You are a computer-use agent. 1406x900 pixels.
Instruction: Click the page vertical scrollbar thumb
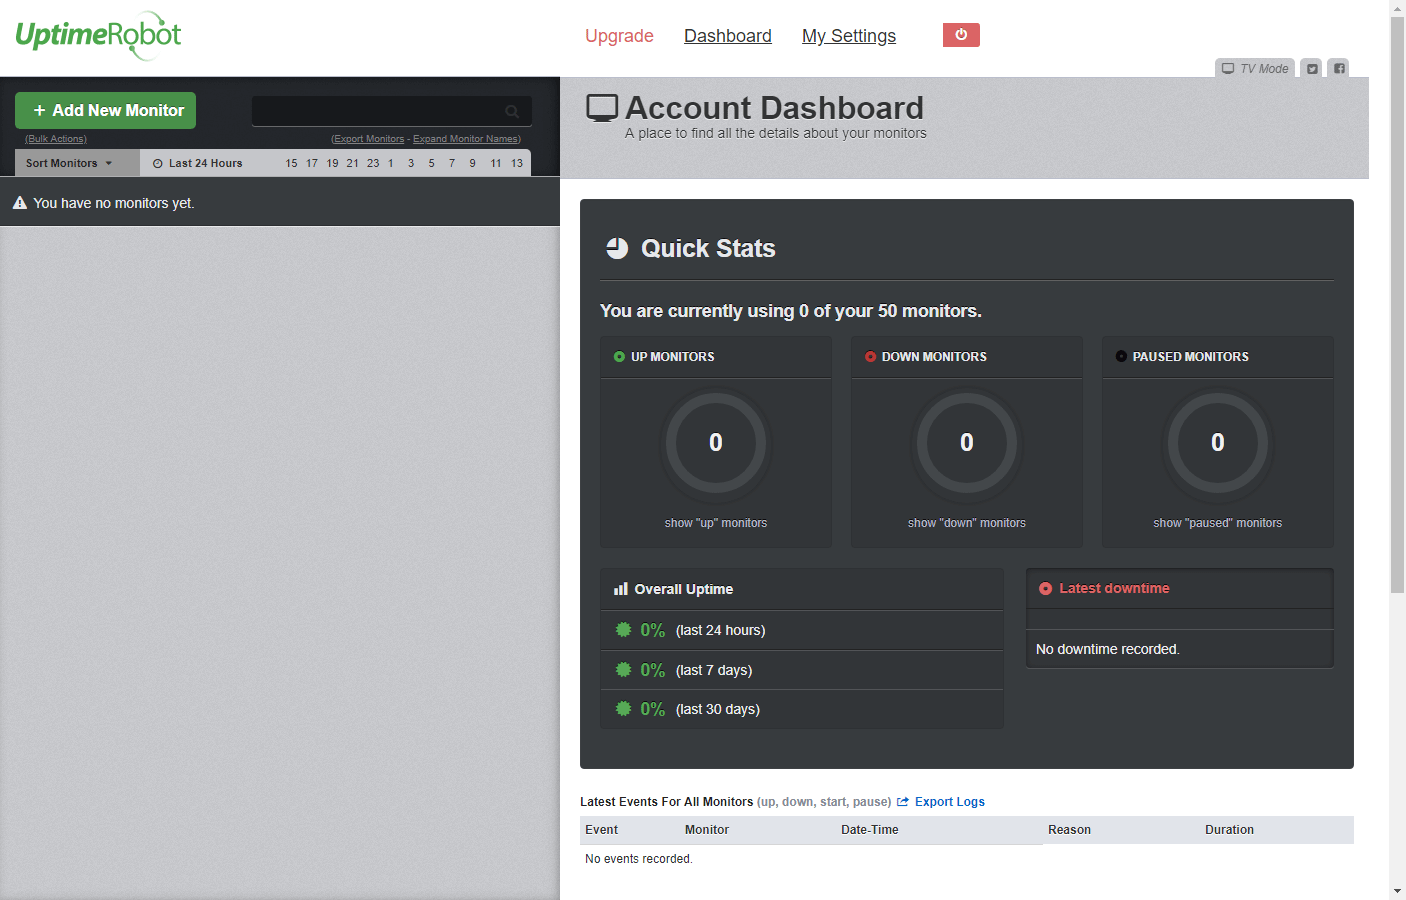click(x=1397, y=305)
